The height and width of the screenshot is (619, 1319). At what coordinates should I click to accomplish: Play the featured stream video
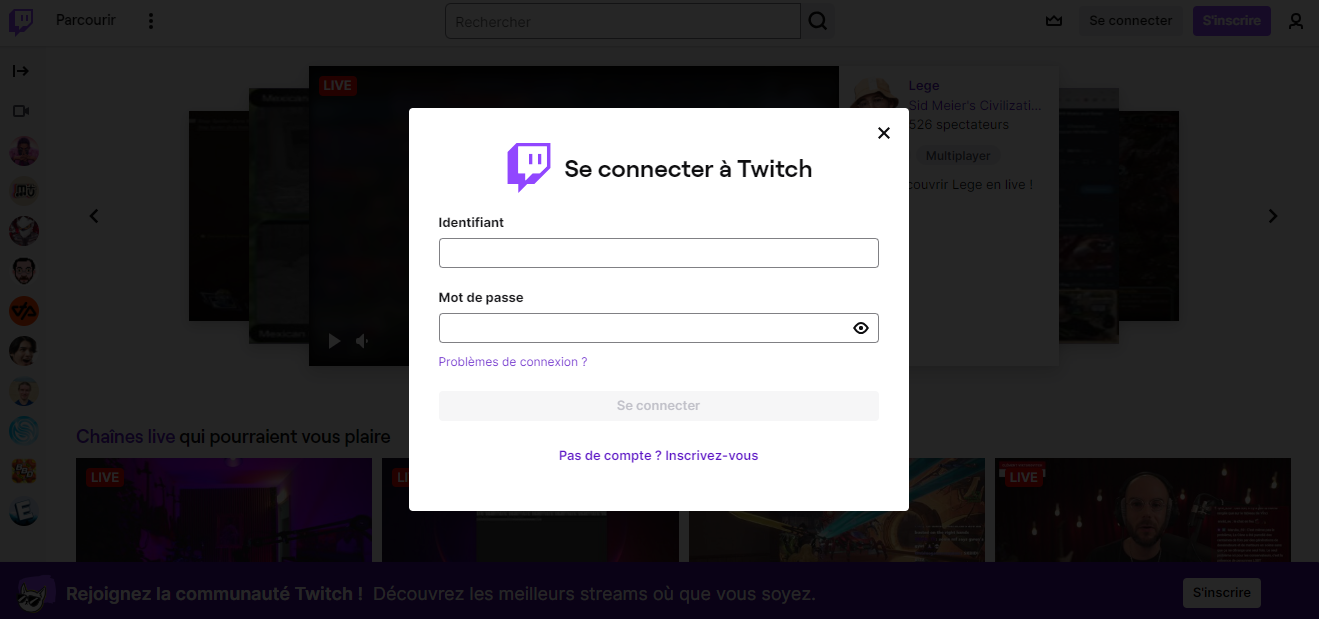334,342
